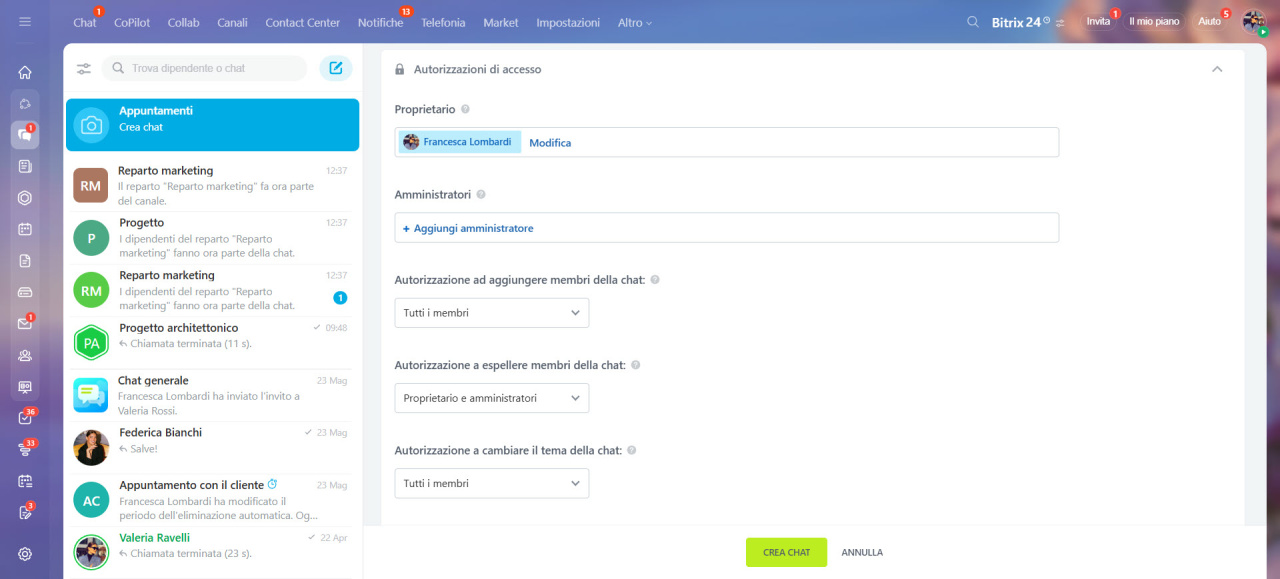
Task: Go to the Market tab
Action: pos(501,22)
